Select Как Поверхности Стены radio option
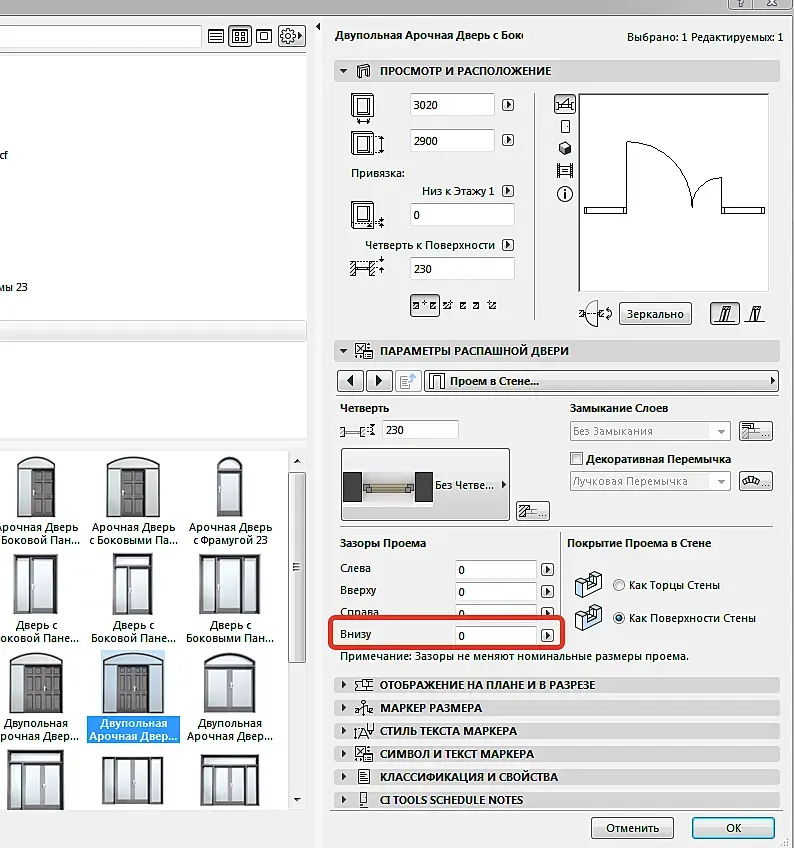The width and height of the screenshot is (794, 848). [x=619, y=618]
